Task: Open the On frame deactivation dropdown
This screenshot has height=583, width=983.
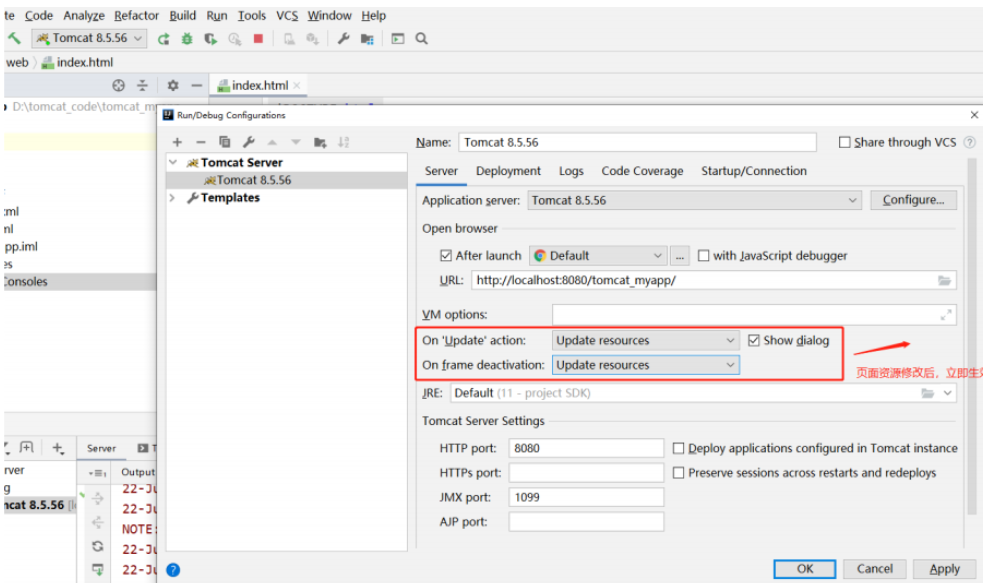Action: click(646, 365)
